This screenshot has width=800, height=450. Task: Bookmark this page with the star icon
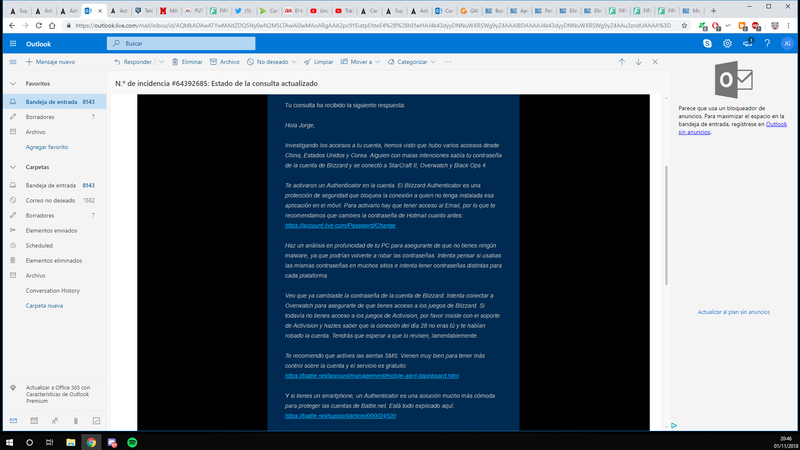[684, 25]
